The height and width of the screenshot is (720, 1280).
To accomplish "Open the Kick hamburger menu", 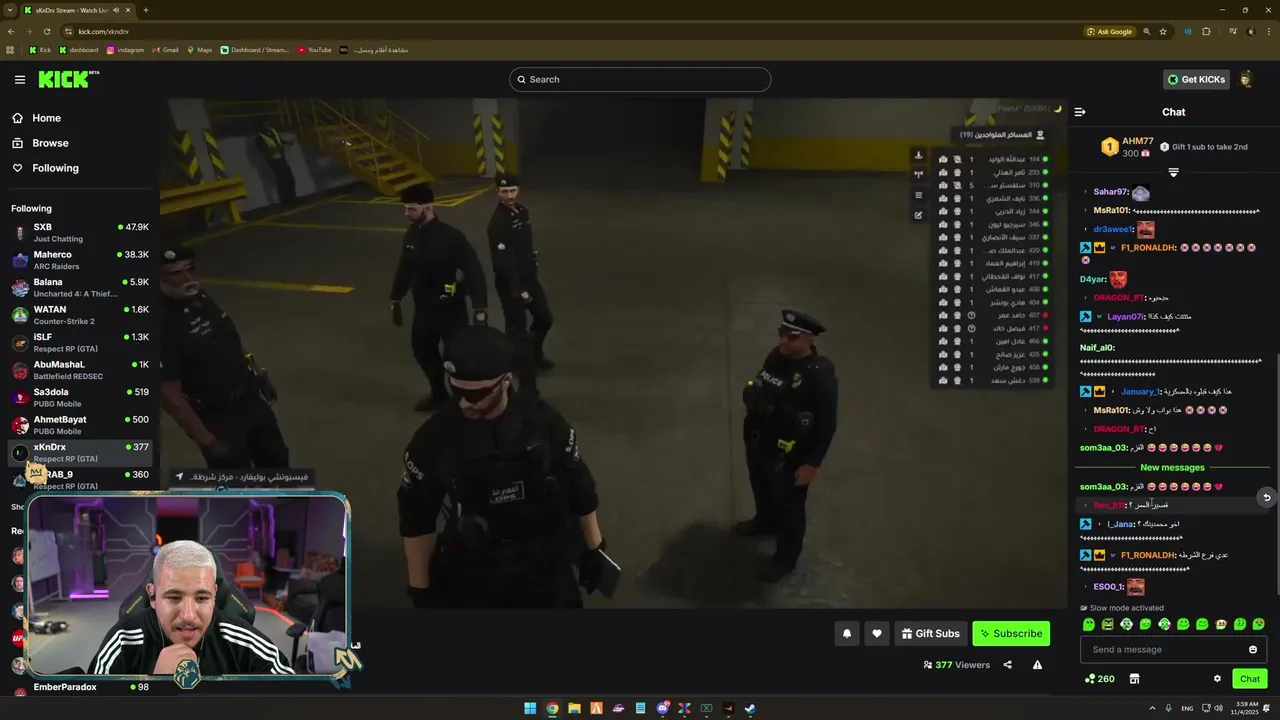I will point(19,79).
